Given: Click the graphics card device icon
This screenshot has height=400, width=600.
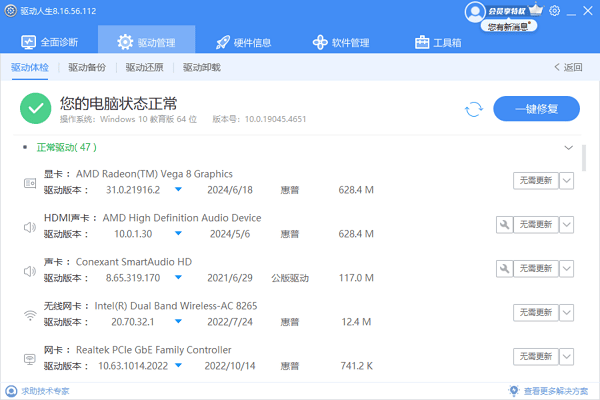Looking at the screenshot, I should [30, 183].
